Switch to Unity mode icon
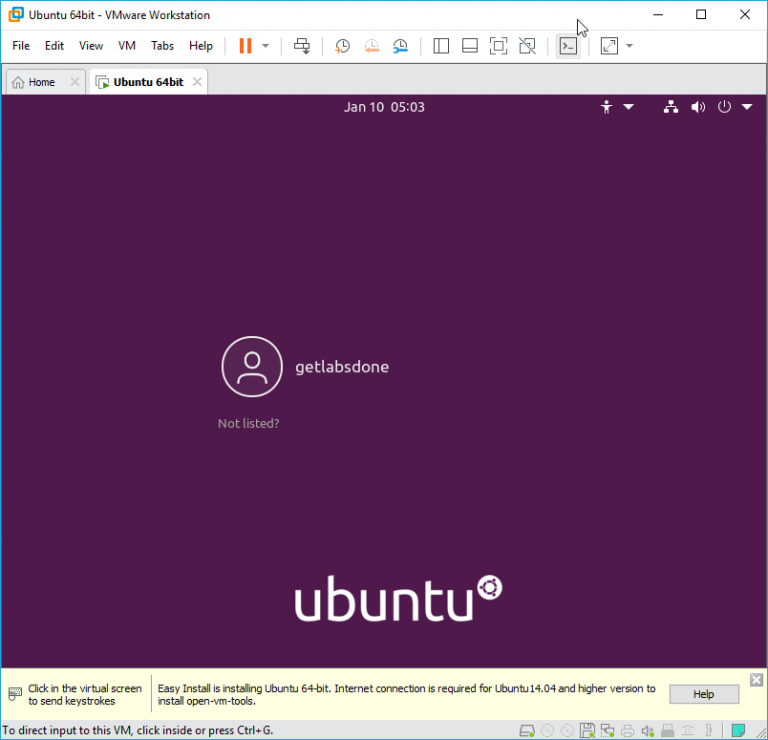Image resolution: width=768 pixels, height=740 pixels. tap(528, 46)
